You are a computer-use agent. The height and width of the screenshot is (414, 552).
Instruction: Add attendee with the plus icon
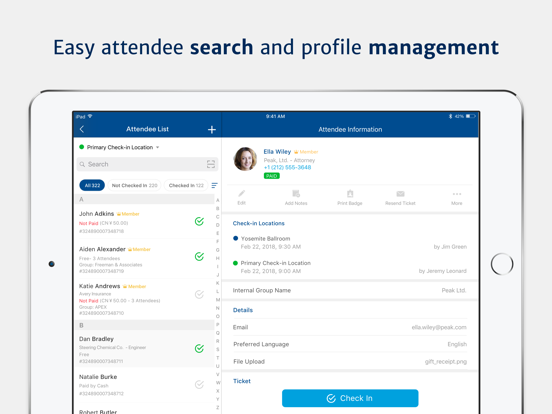point(212,130)
